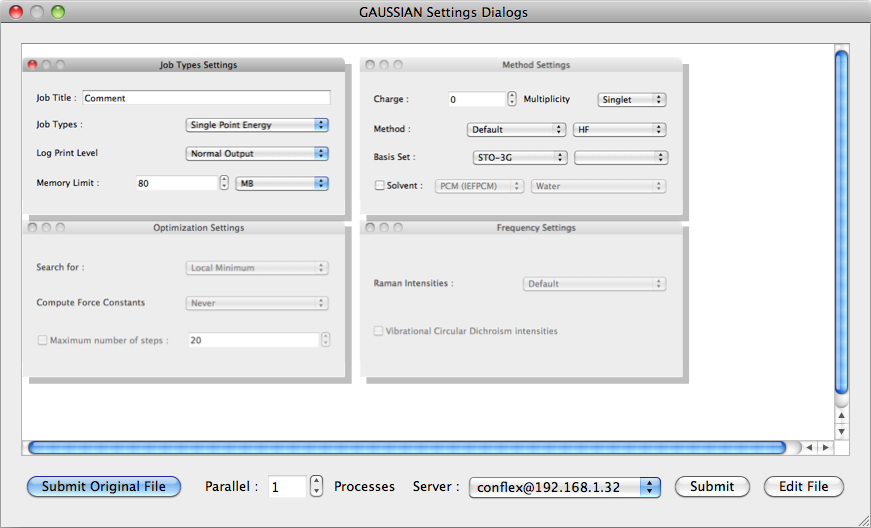The image size is (871, 528).
Task: Click the horizontal scrollbar left arrow
Action: pos(809,447)
